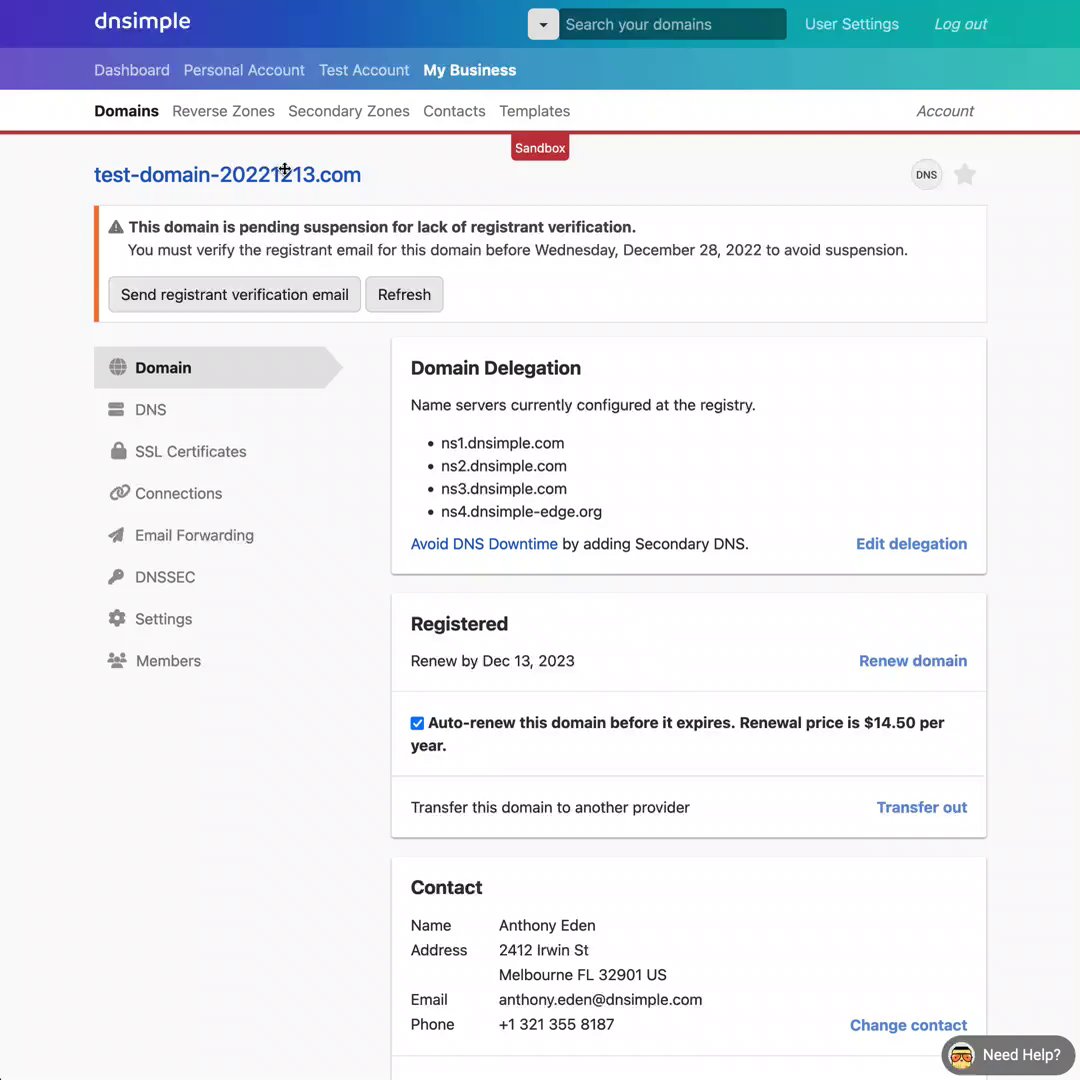Click ns1.dnsimple.com name server
Screen dimensions: 1080x1080
point(502,443)
